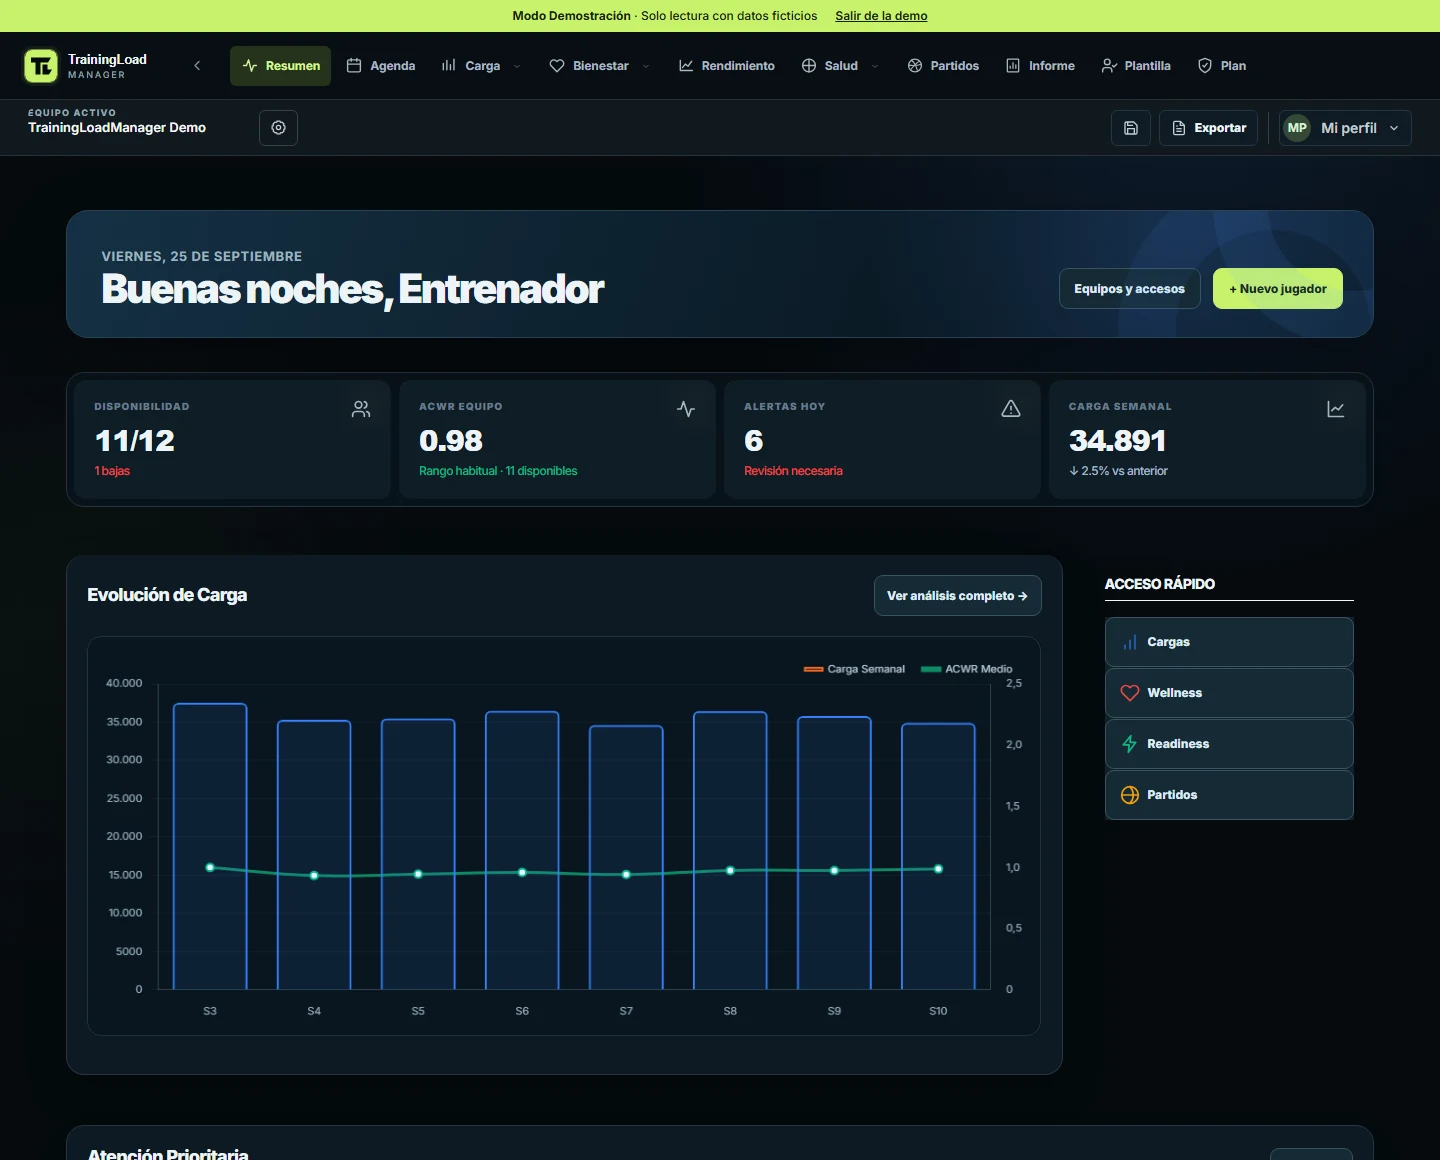Click the 11/12 availability value

(x=134, y=441)
